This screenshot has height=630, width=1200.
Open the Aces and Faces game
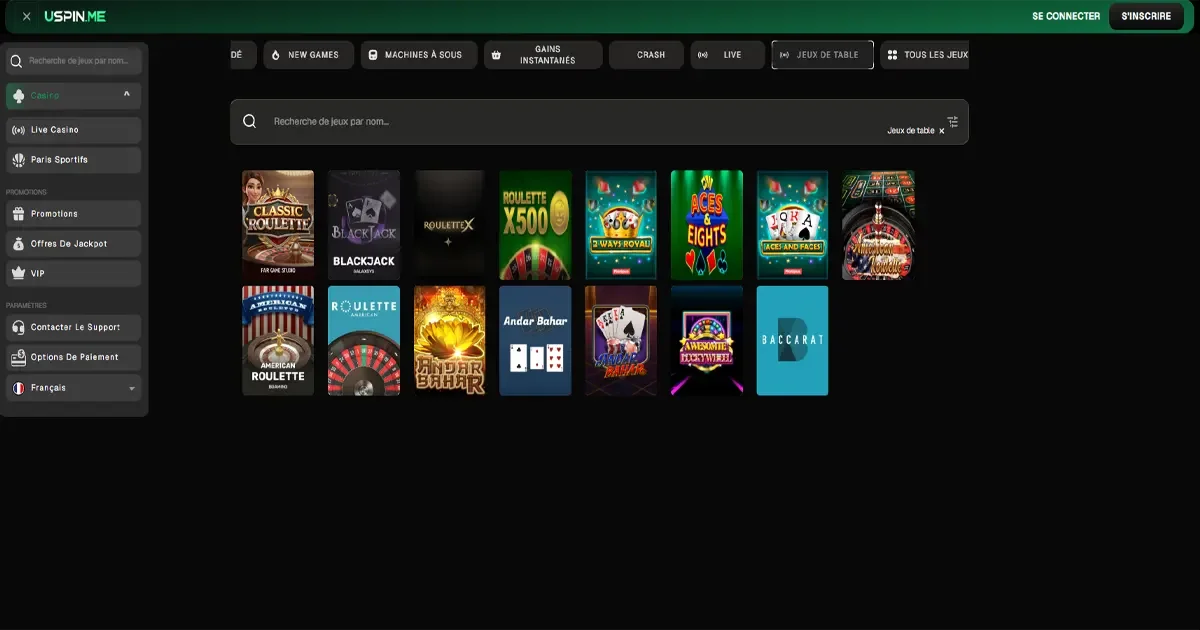[793, 225]
